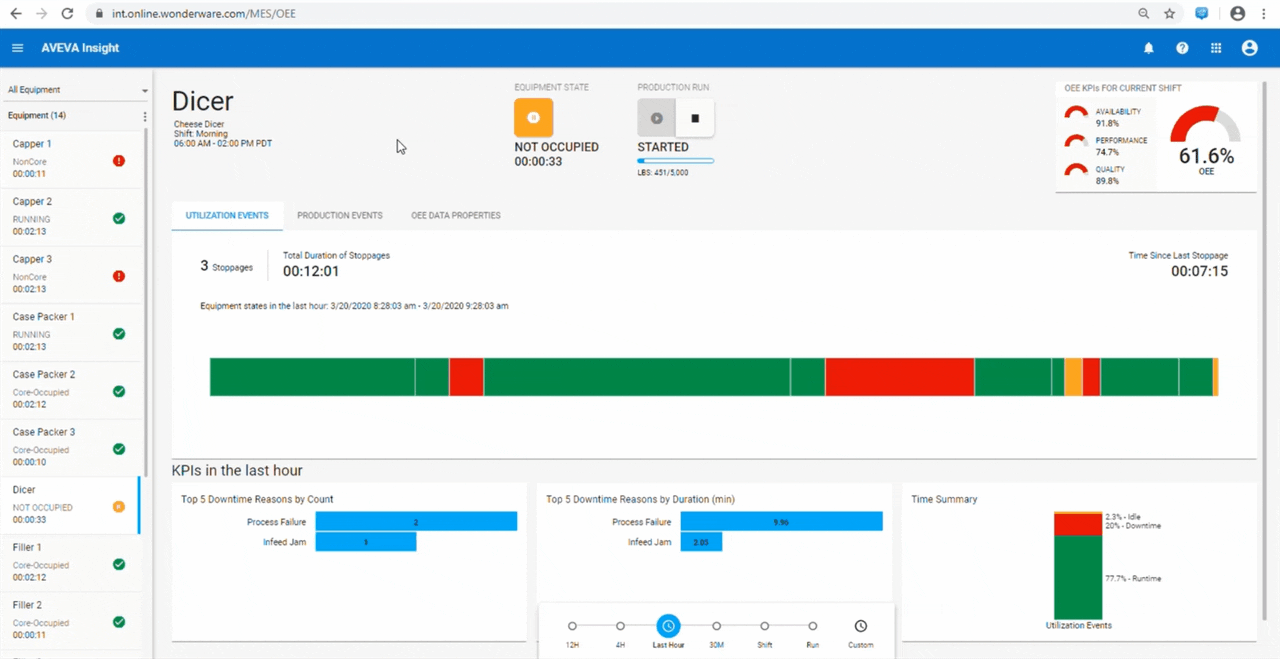
Task: Click the blue browser extension icon
Action: tap(1202, 14)
